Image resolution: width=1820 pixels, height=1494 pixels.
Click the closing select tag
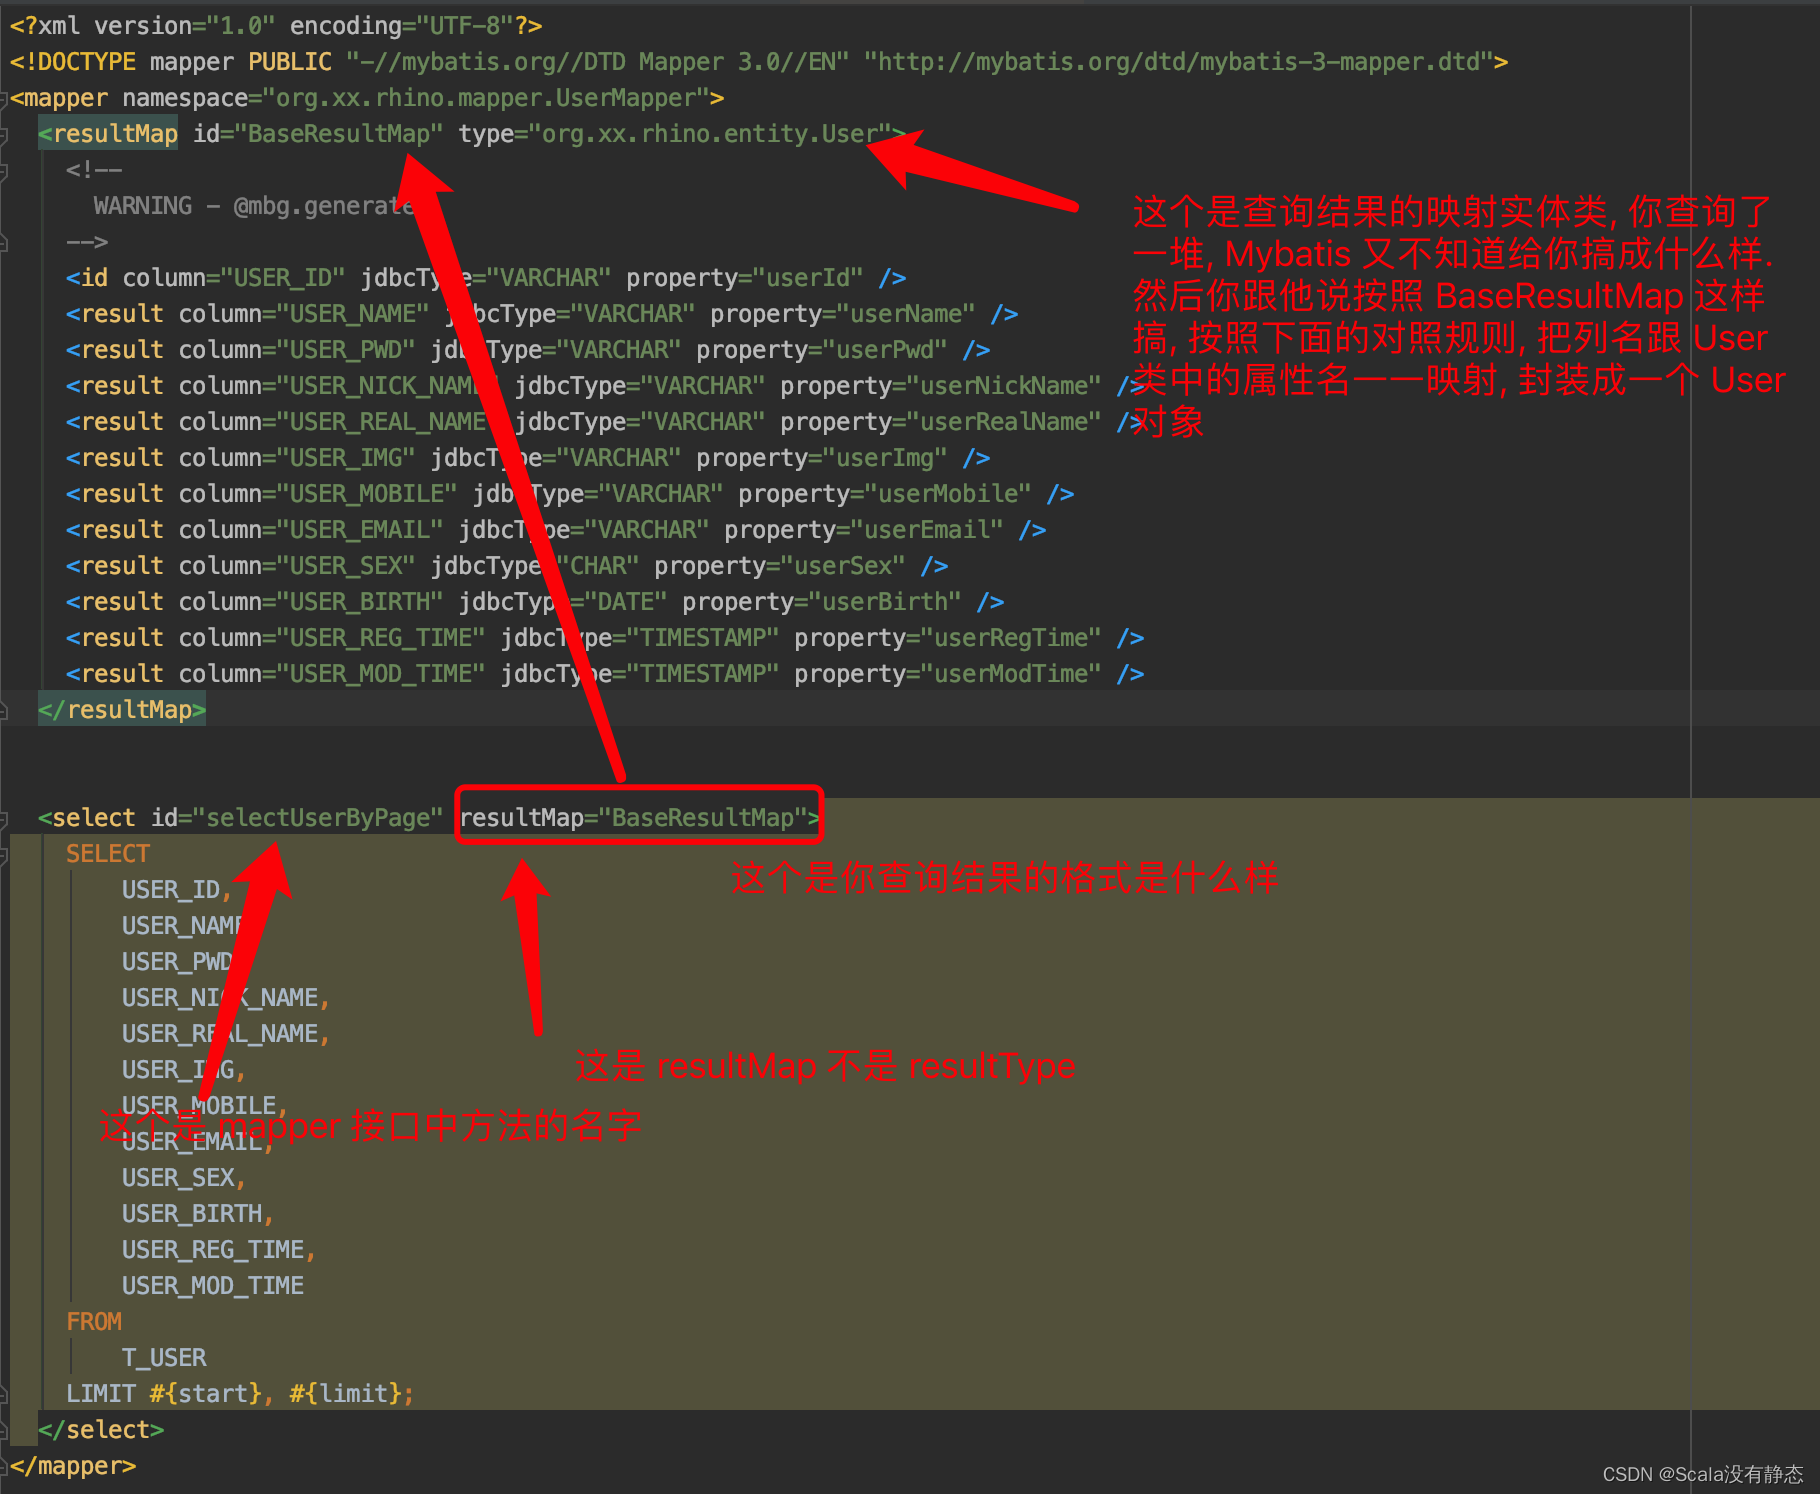[101, 1430]
